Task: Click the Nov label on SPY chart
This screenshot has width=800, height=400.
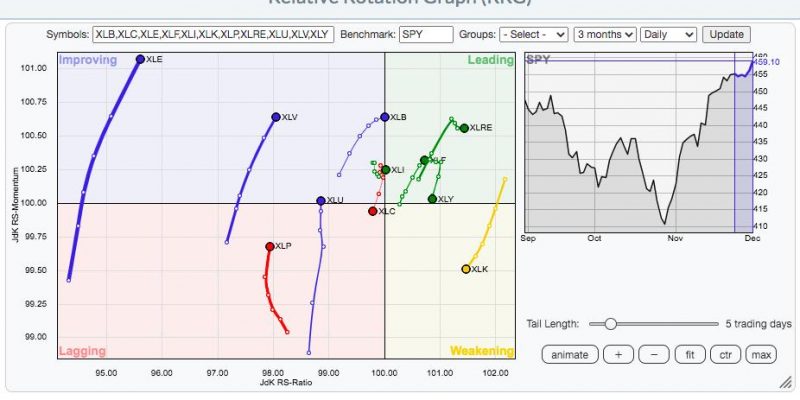Action: pyautogui.click(x=676, y=238)
